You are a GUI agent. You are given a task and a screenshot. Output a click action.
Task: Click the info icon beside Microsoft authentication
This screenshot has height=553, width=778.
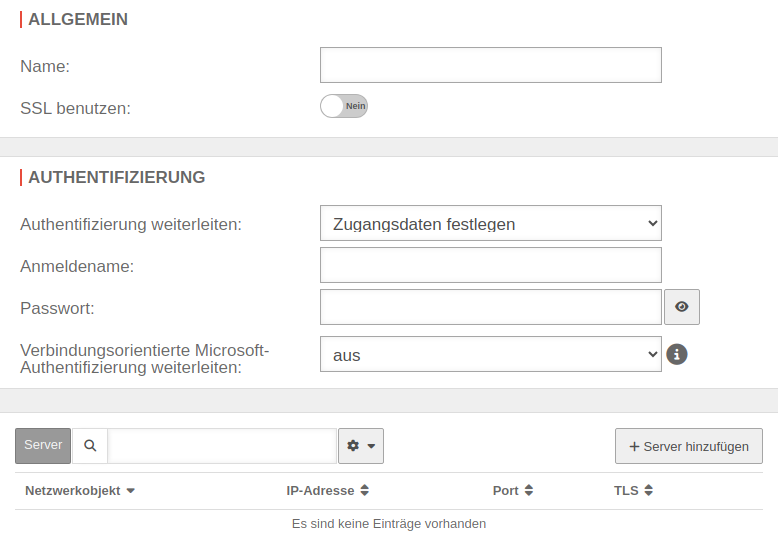[677, 354]
